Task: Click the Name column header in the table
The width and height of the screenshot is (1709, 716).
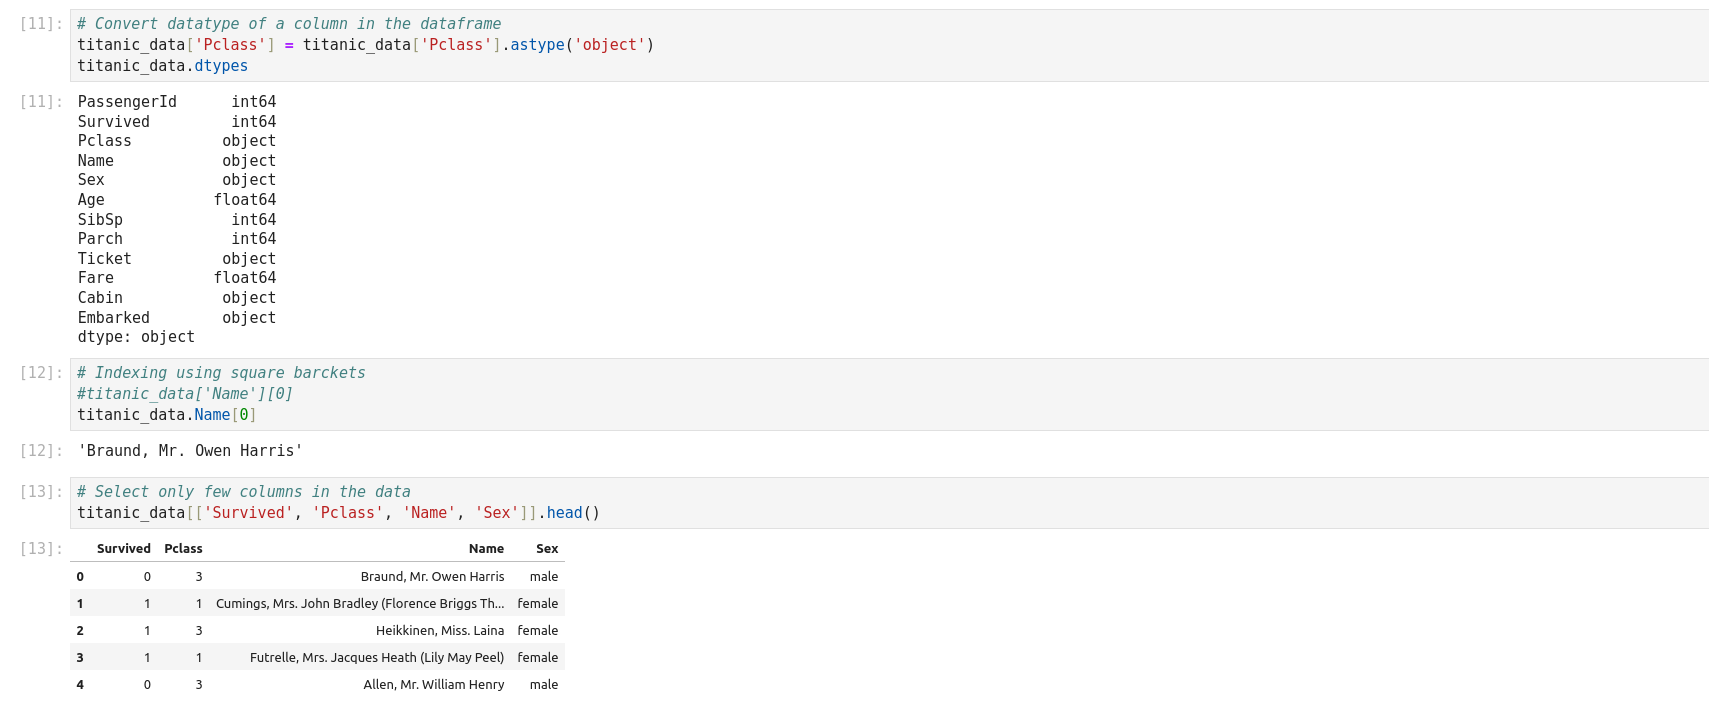Action: point(486,549)
